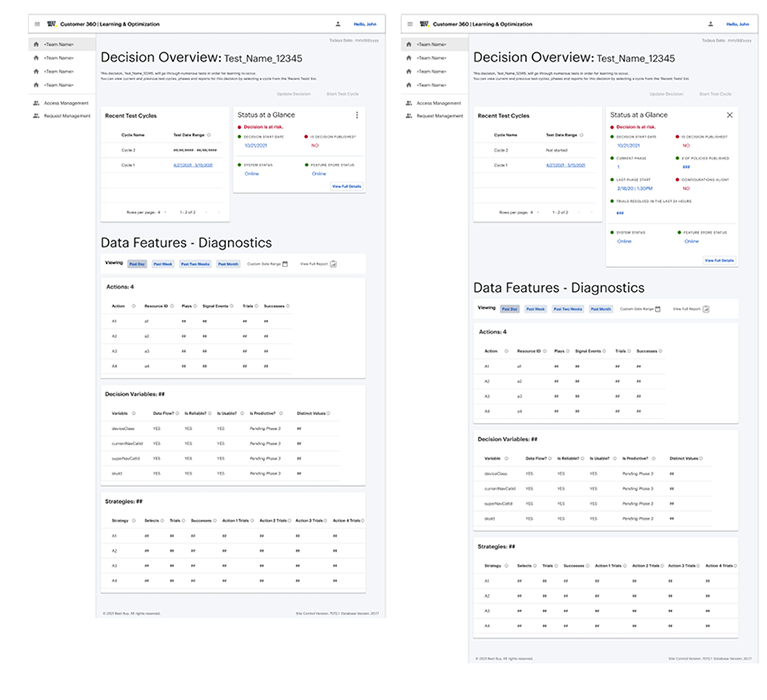The width and height of the screenshot is (767, 700).
Task: Click View Full Details button in left mockup
Action: 346,186
